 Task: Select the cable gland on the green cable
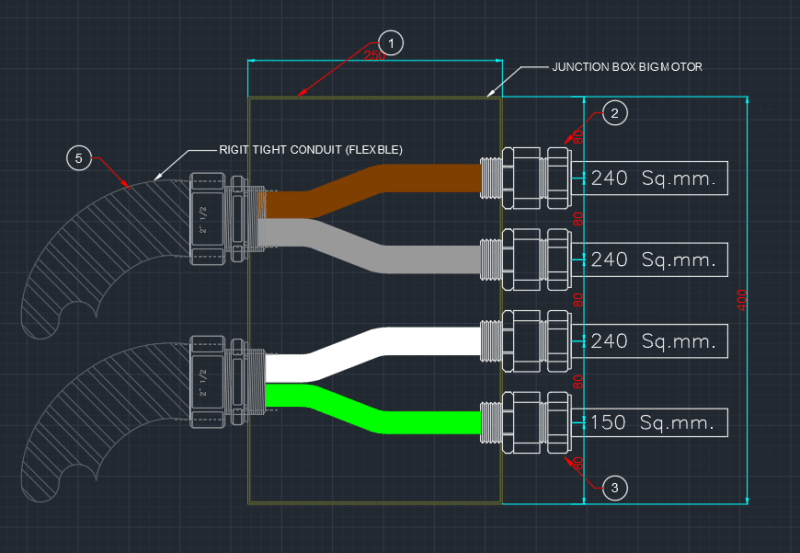pyautogui.click(x=526, y=422)
